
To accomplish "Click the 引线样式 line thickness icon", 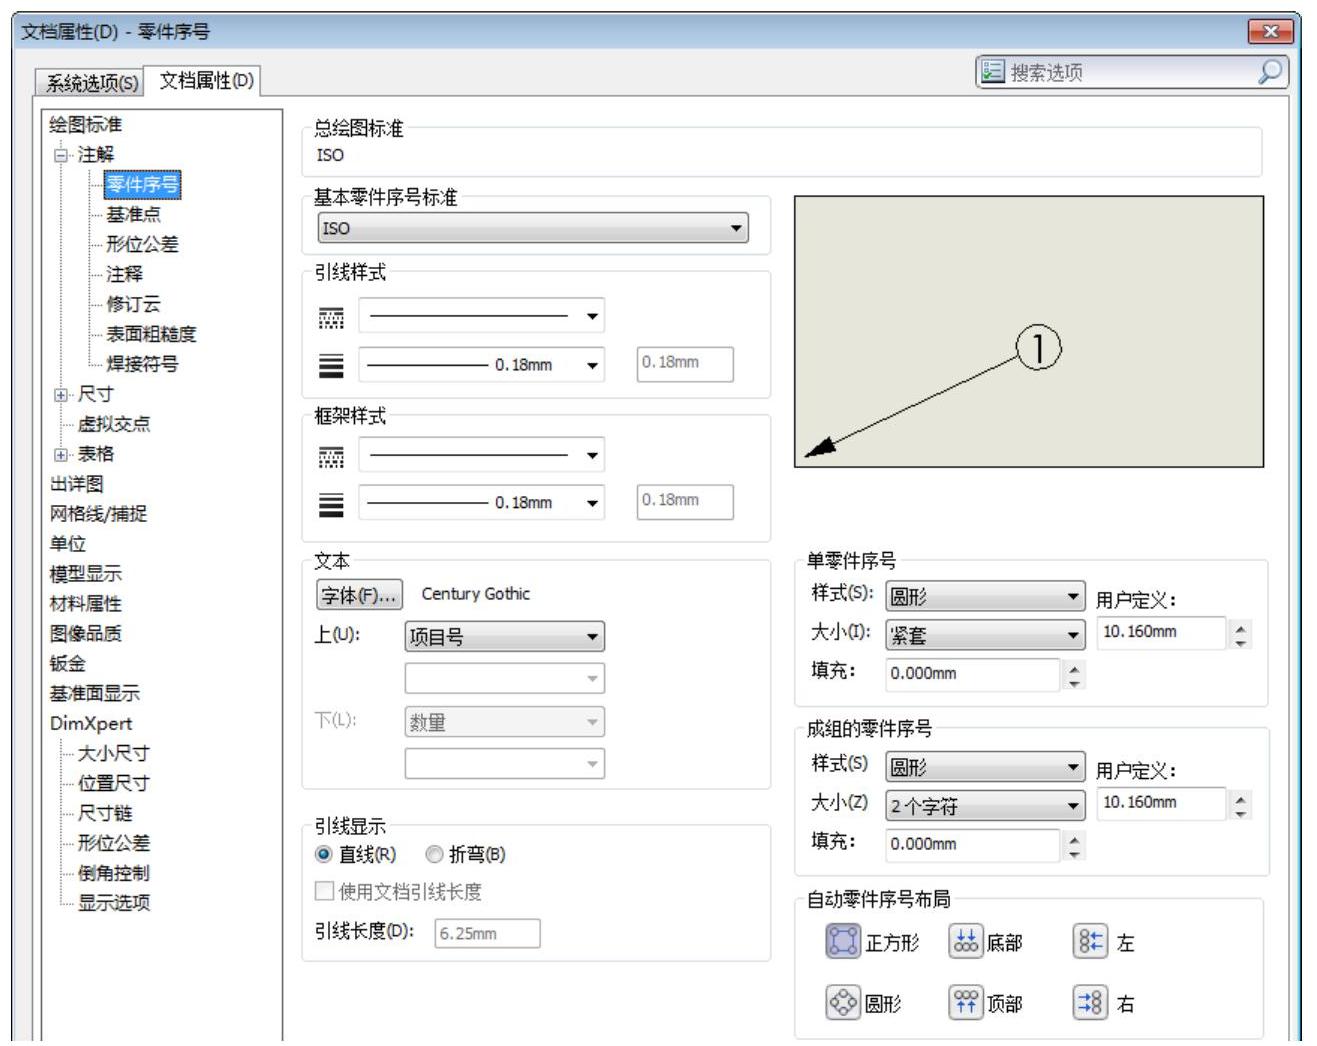I will point(331,365).
